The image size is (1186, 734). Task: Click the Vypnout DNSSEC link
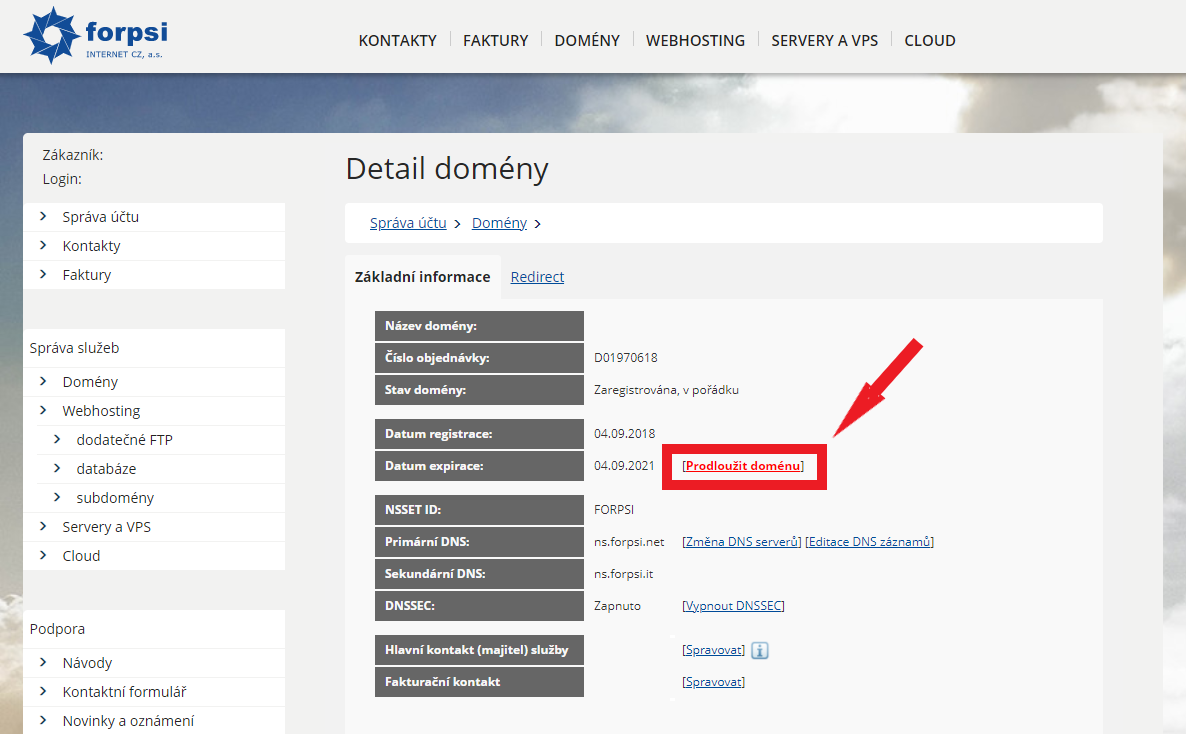733,606
